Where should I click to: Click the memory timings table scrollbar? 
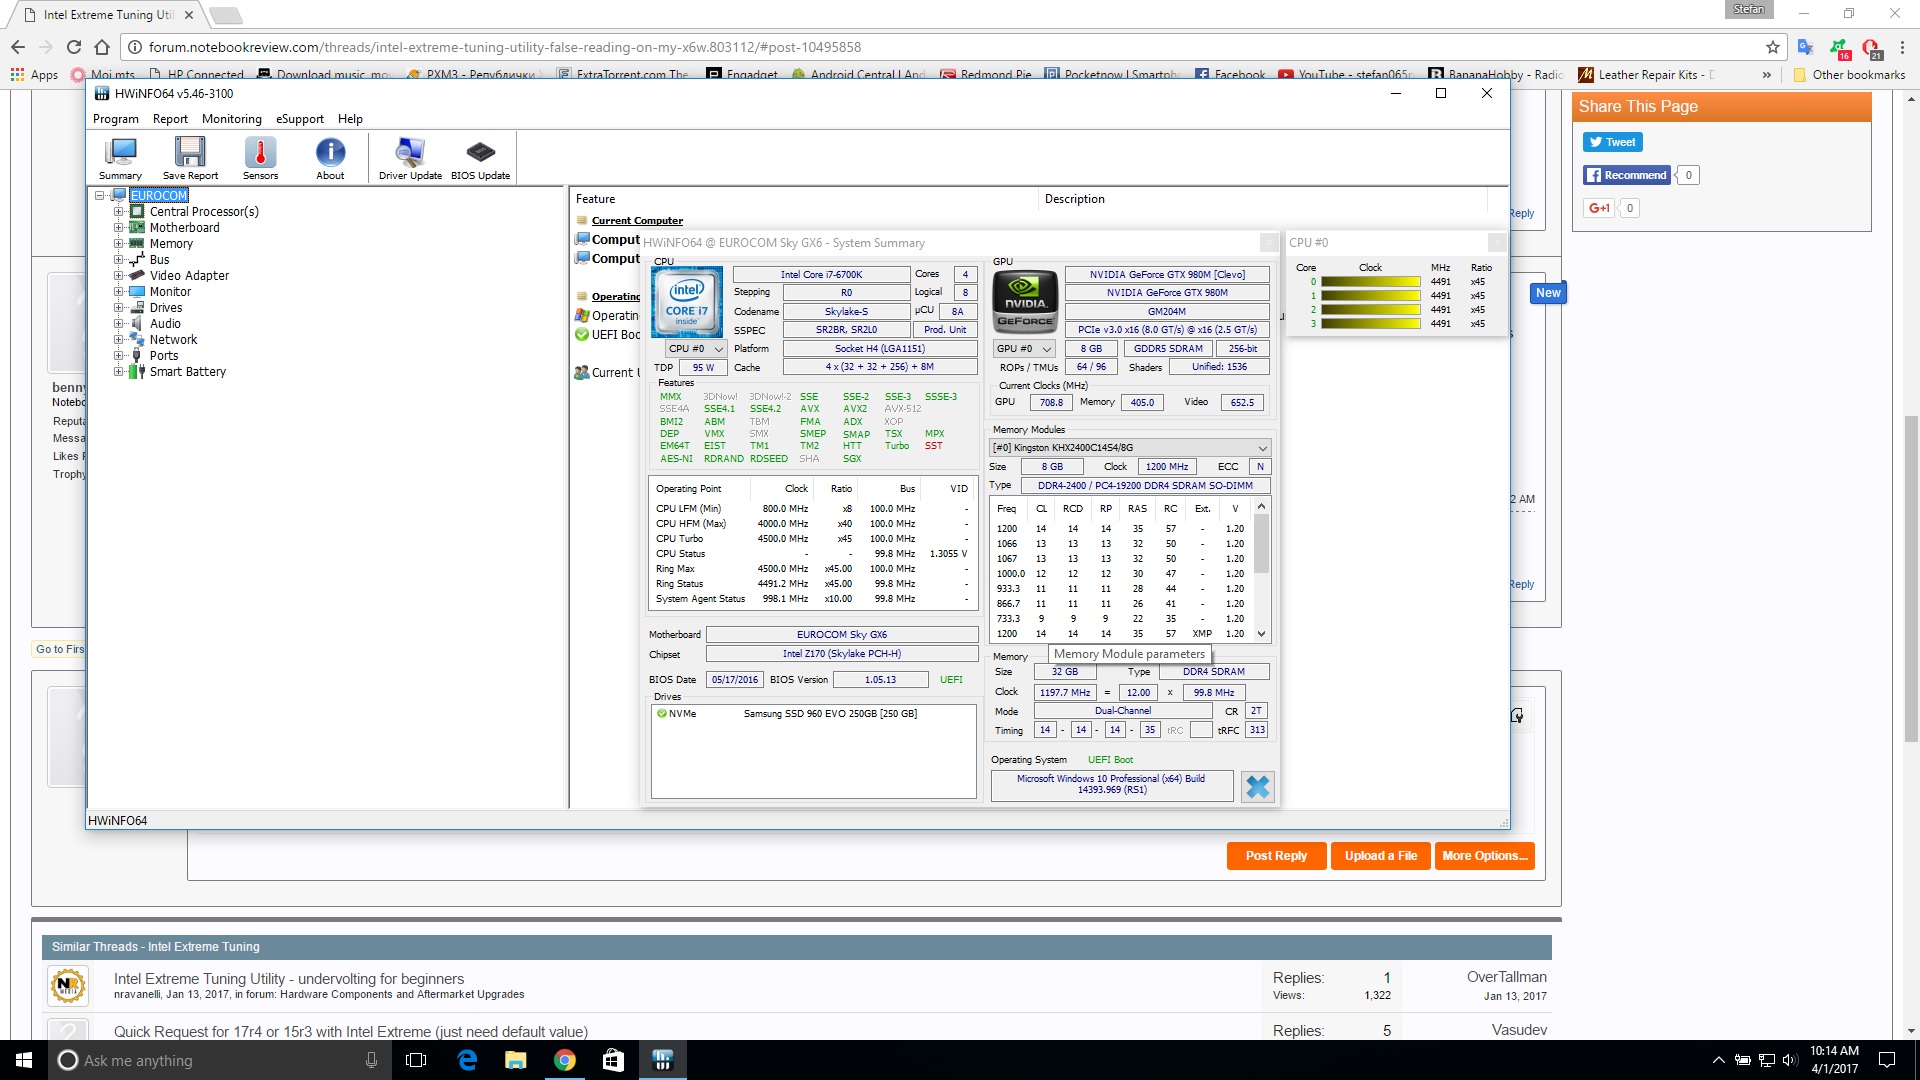[x=1261, y=570]
